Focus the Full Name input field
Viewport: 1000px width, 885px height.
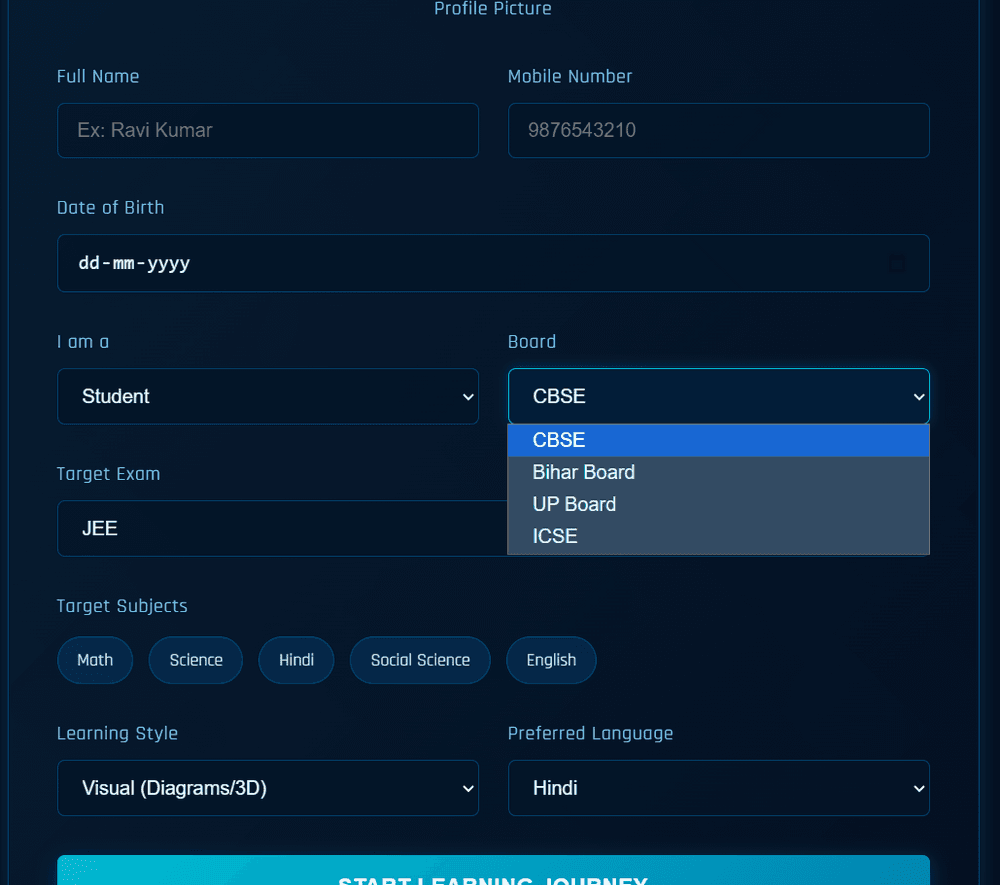(267, 130)
